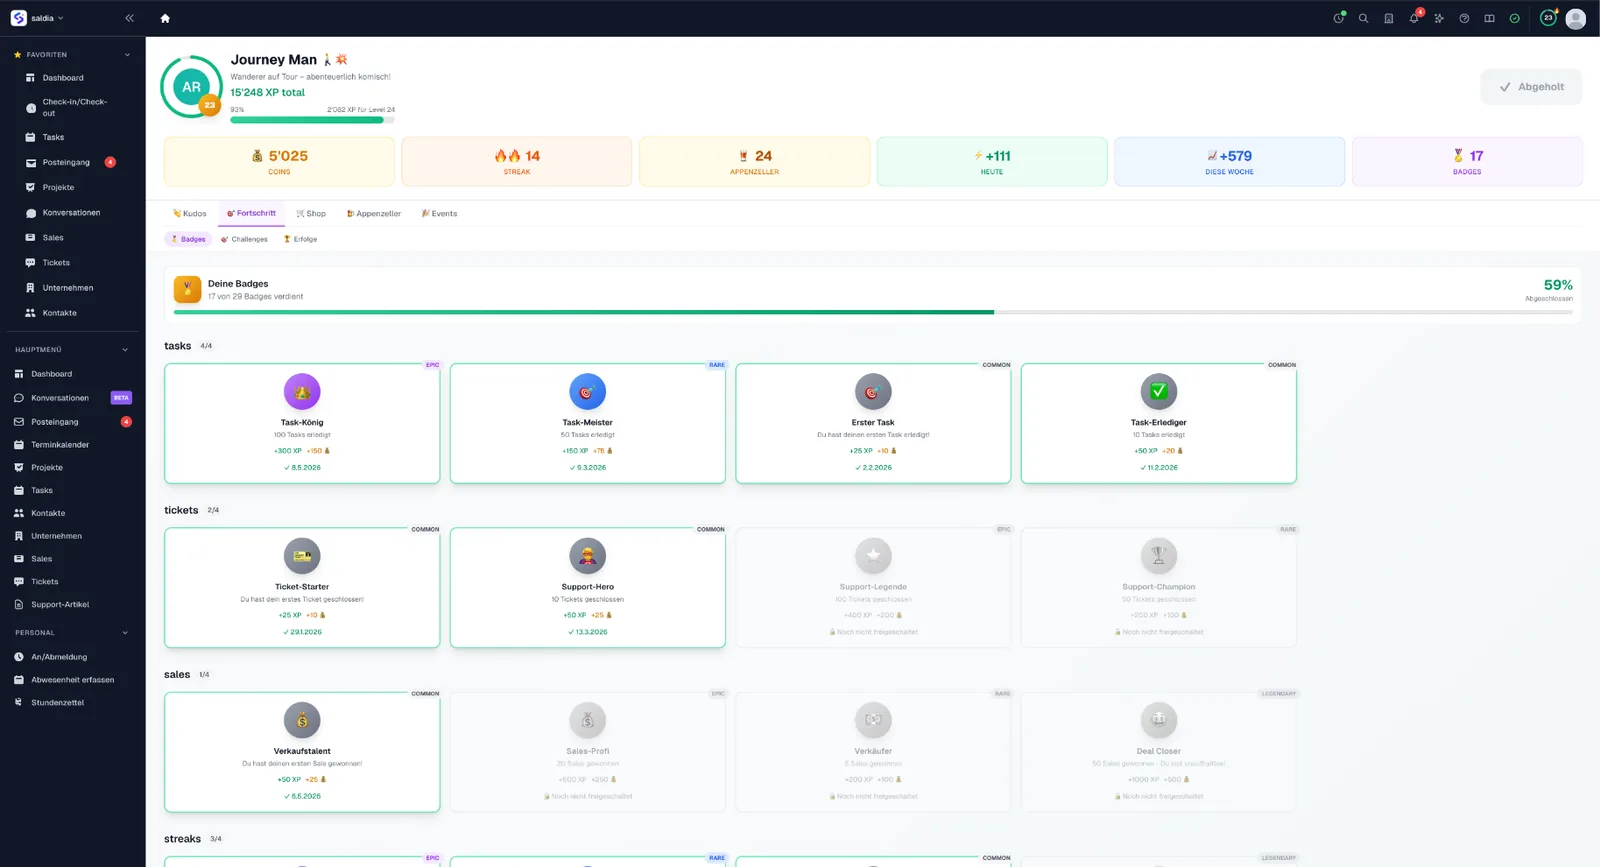Open the Task-Erlediger badge card
The image size is (1600, 867).
pyautogui.click(x=1159, y=423)
